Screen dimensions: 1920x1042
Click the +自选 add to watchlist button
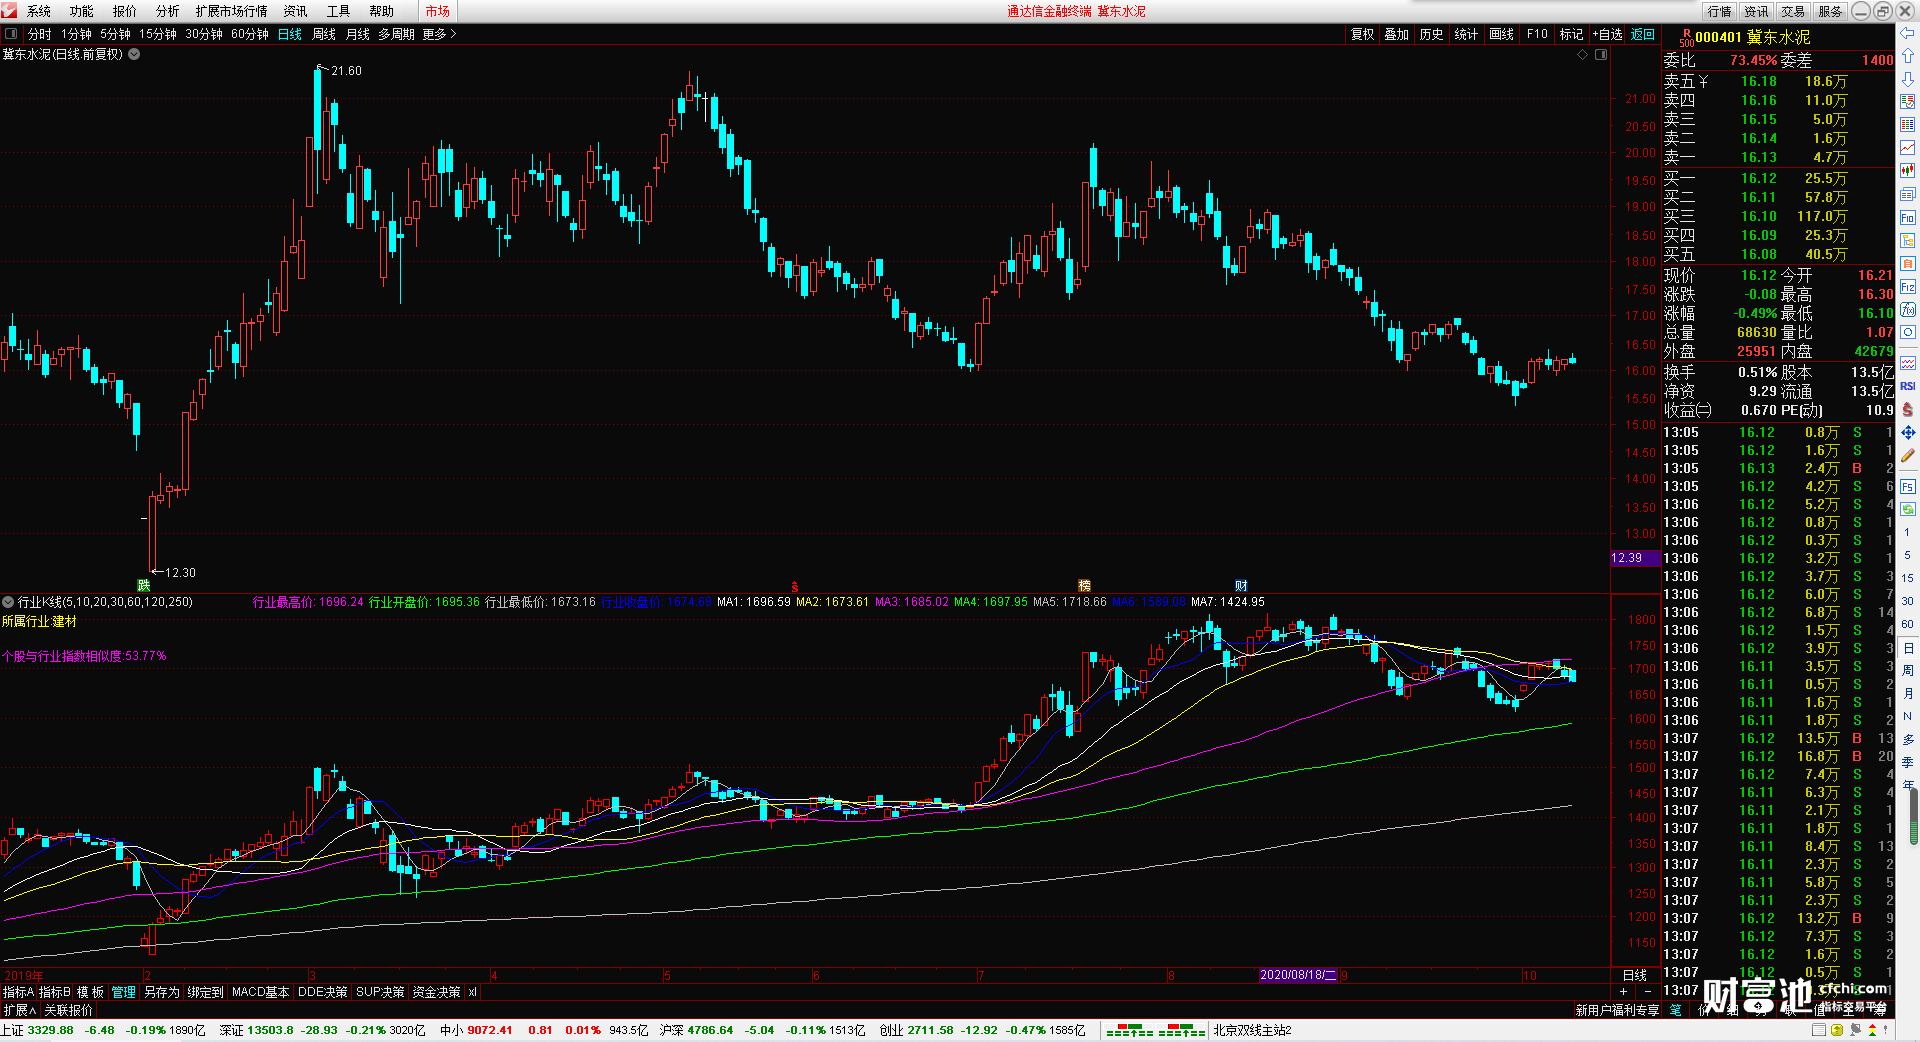click(1607, 34)
